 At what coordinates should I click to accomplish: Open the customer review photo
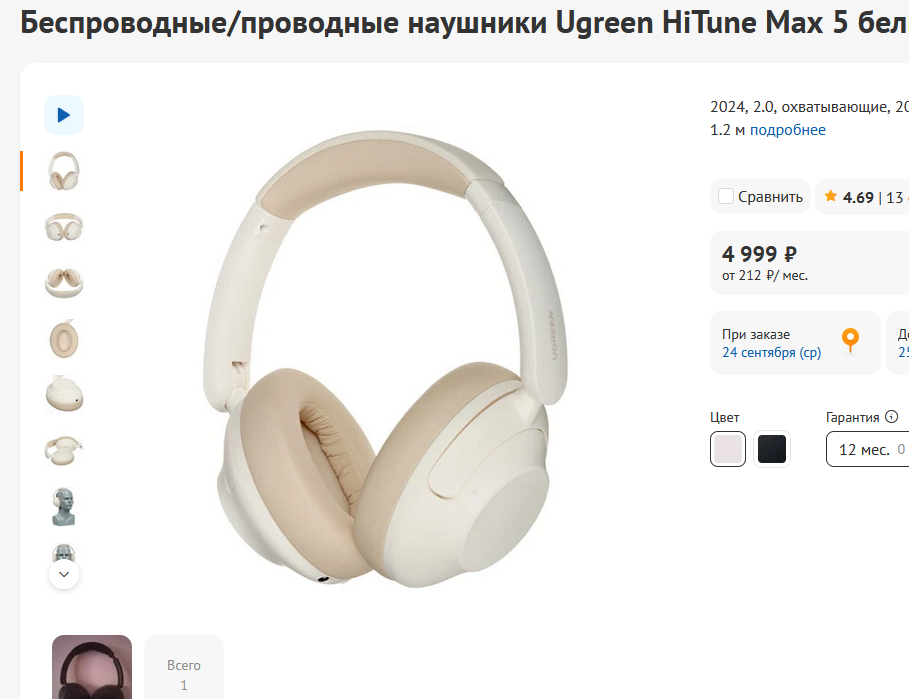click(x=92, y=667)
